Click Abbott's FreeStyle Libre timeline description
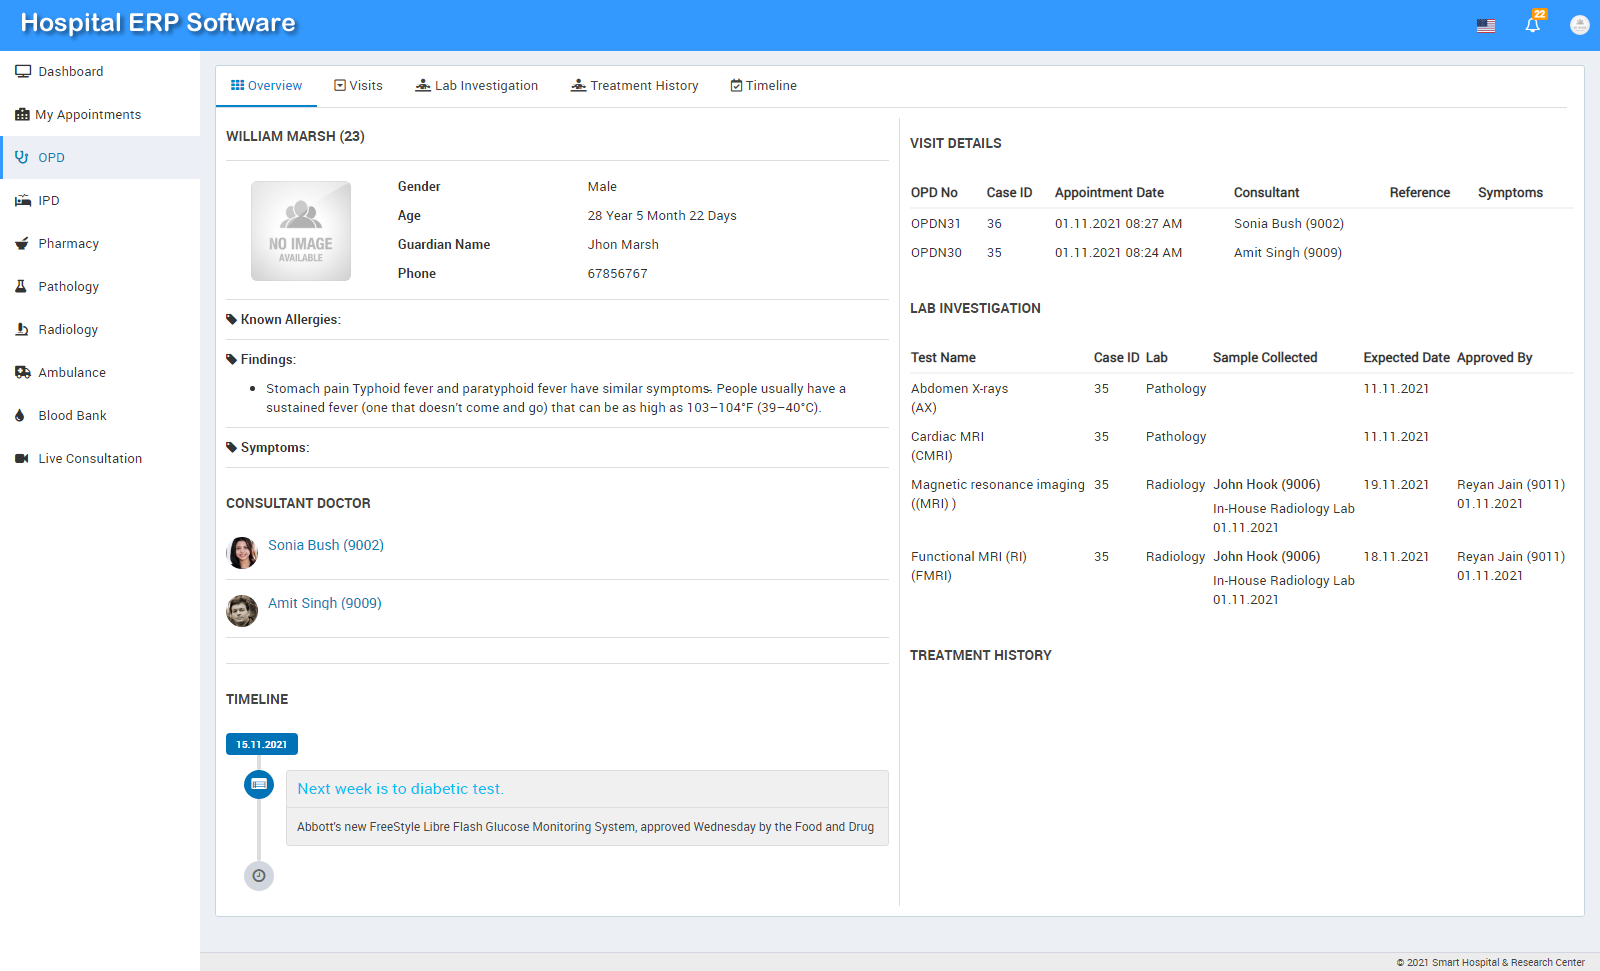 click(x=585, y=827)
